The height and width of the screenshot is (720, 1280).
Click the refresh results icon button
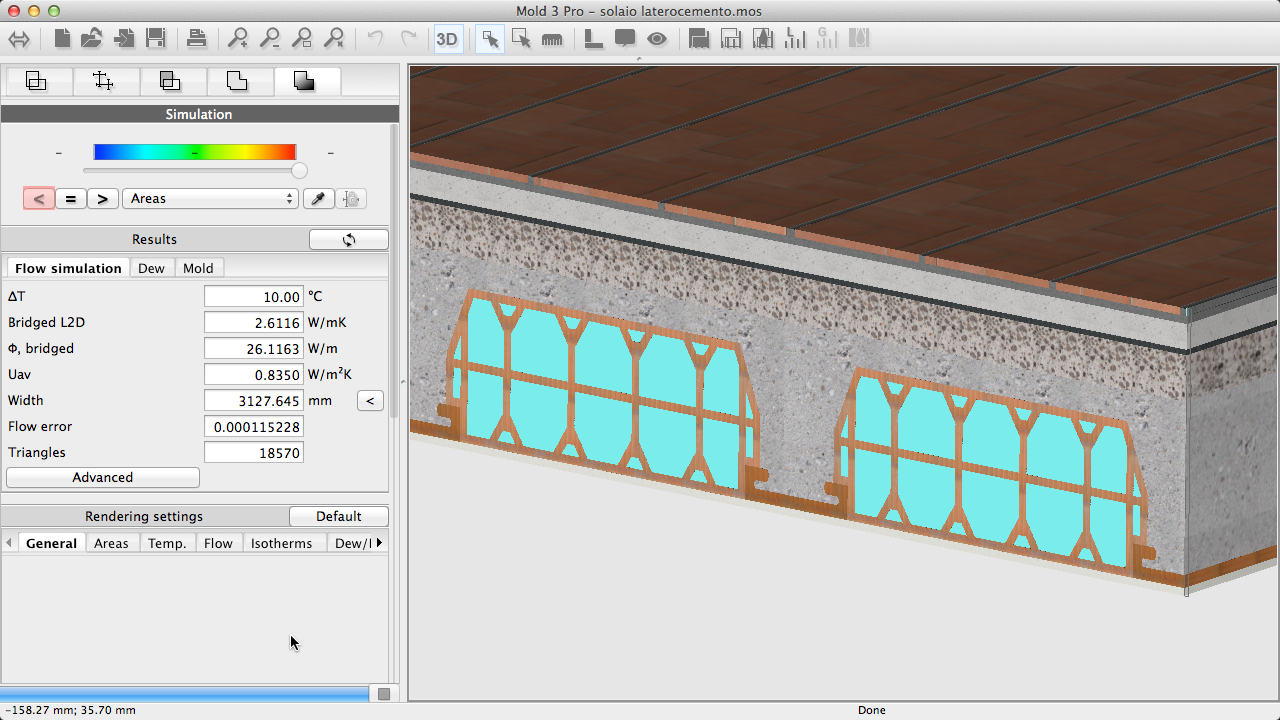click(x=349, y=240)
